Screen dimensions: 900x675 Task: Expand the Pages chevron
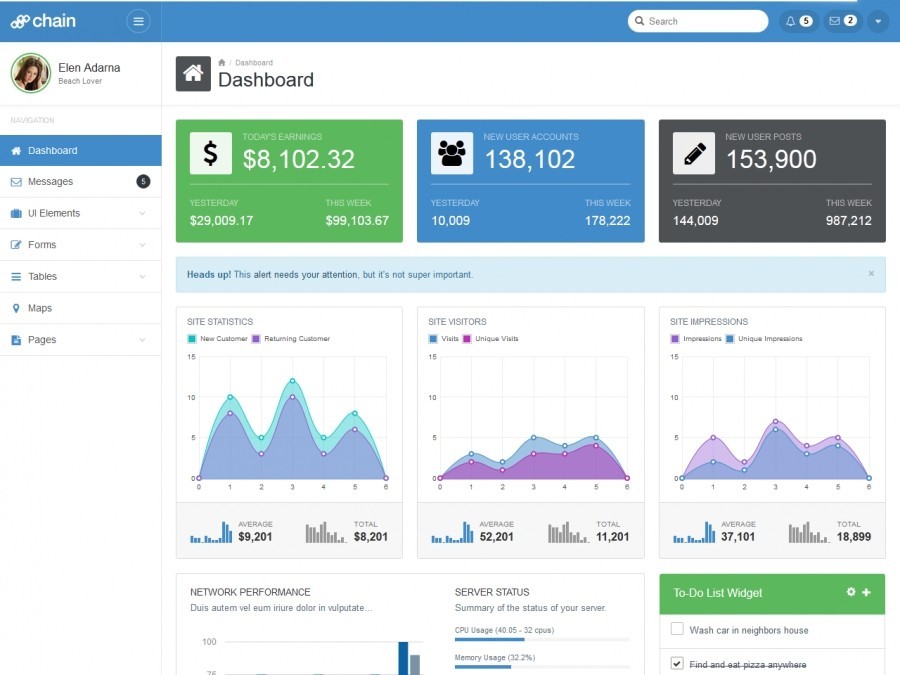[142, 339]
